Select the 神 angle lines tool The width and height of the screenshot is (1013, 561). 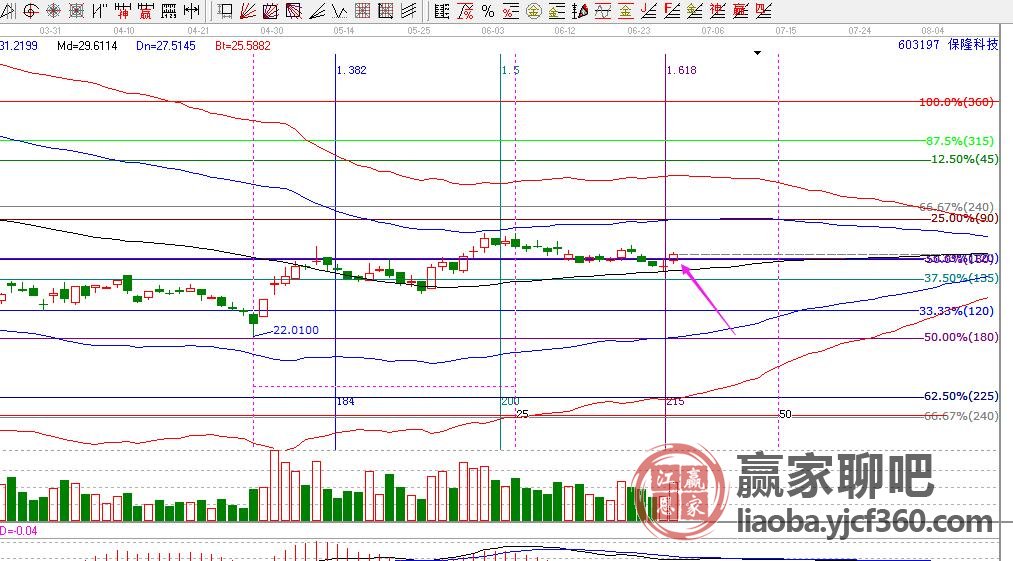pos(717,10)
